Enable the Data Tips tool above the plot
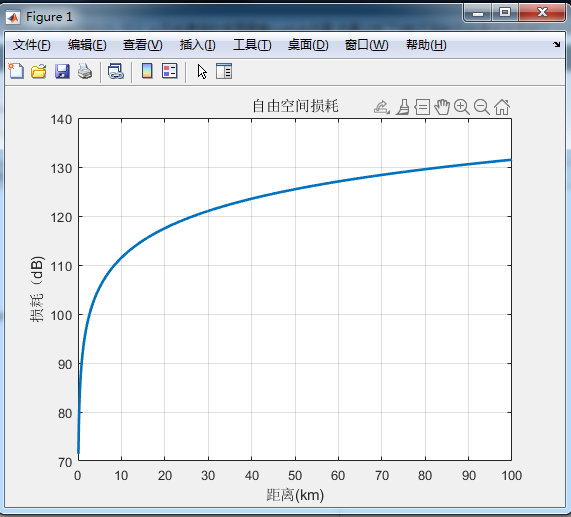 pos(422,107)
